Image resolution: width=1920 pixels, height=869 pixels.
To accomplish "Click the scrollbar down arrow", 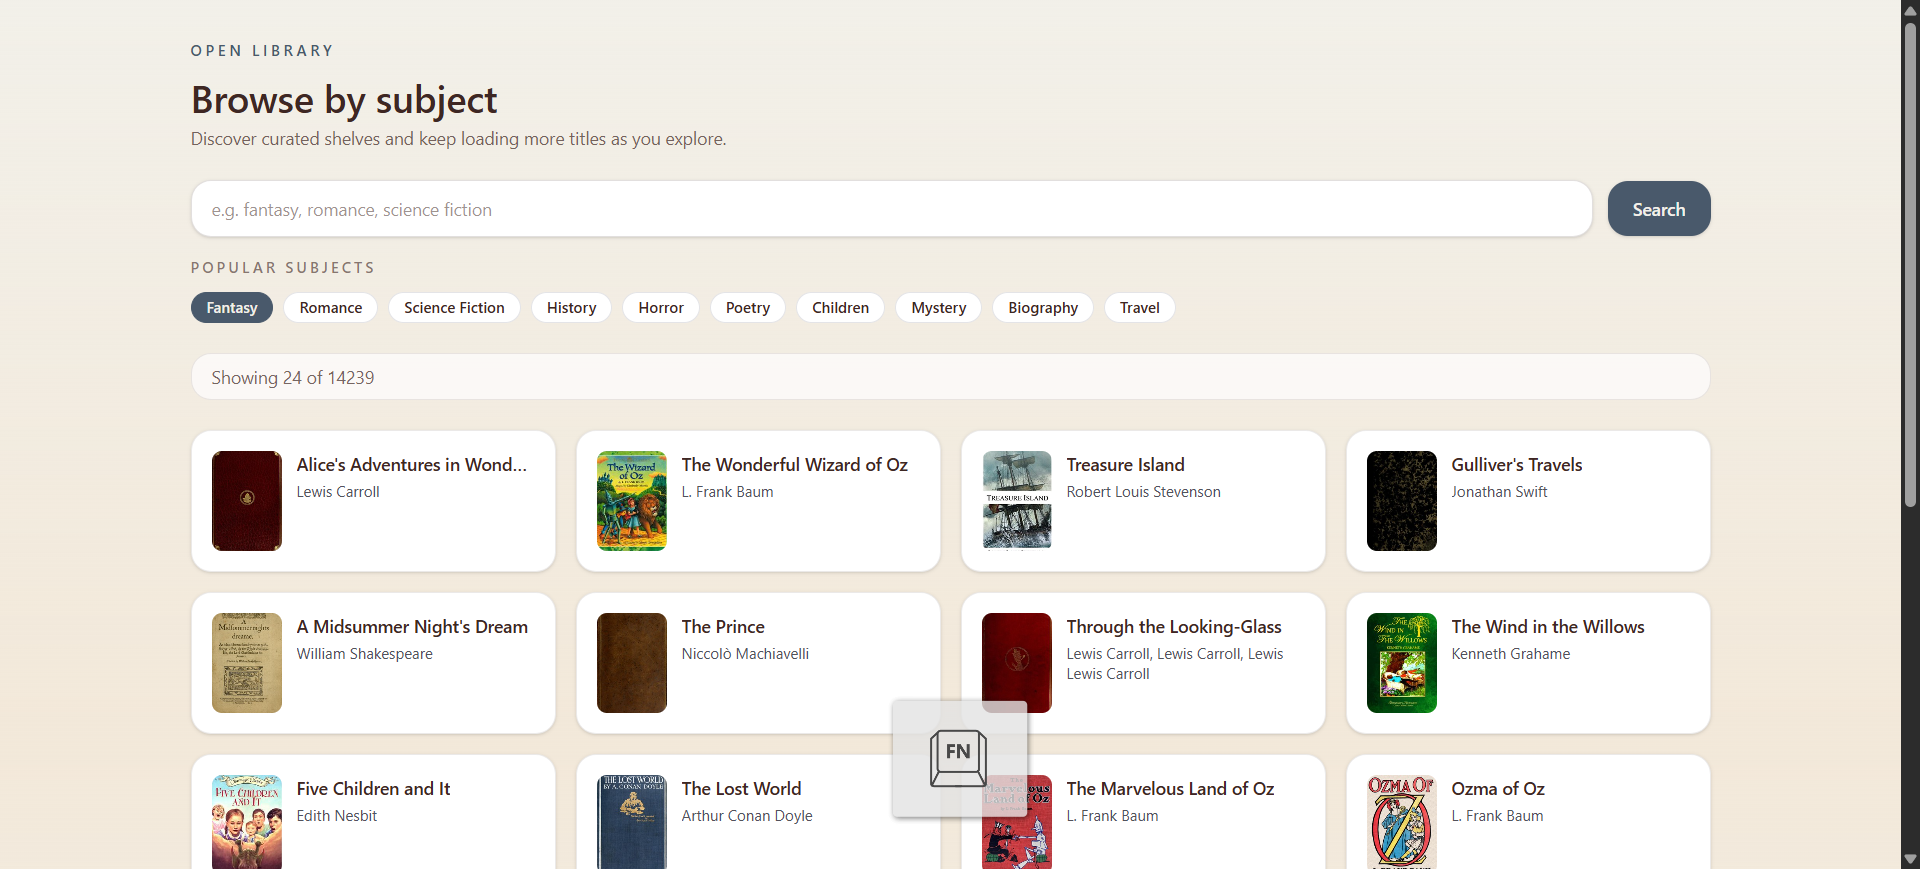I will (x=1910, y=859).
